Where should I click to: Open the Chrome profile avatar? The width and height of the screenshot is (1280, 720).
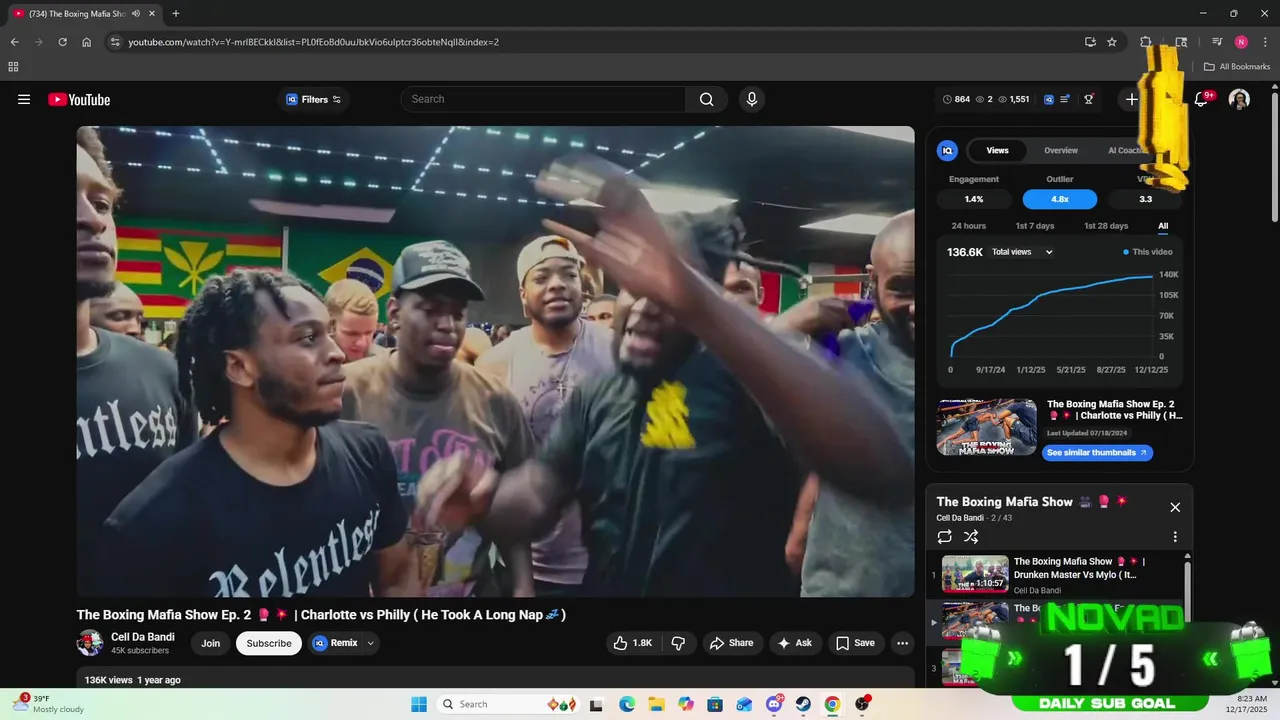click(x=1241, y=42)
